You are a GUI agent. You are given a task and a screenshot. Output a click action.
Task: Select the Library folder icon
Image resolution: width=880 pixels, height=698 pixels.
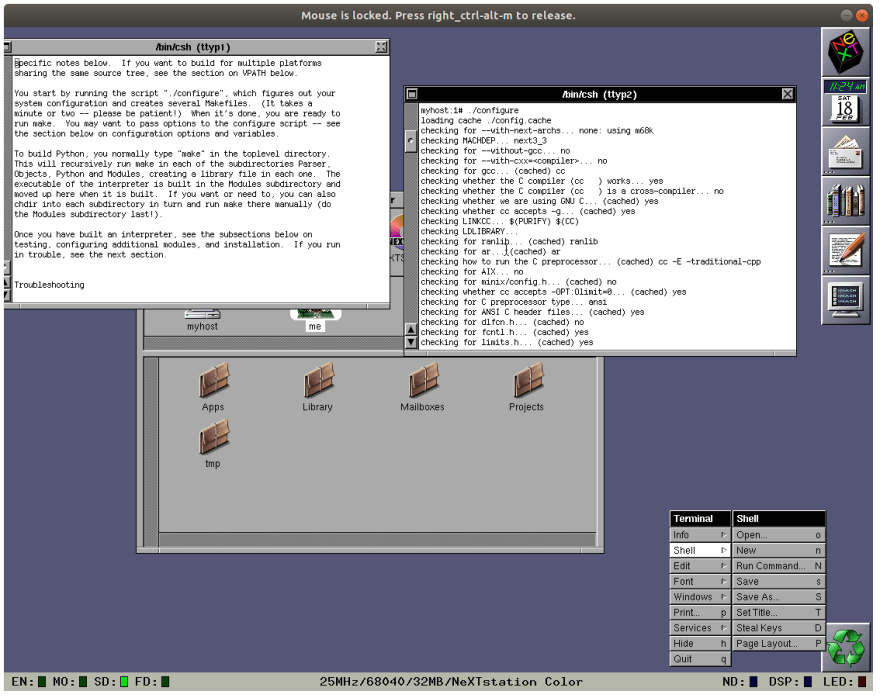318,387
